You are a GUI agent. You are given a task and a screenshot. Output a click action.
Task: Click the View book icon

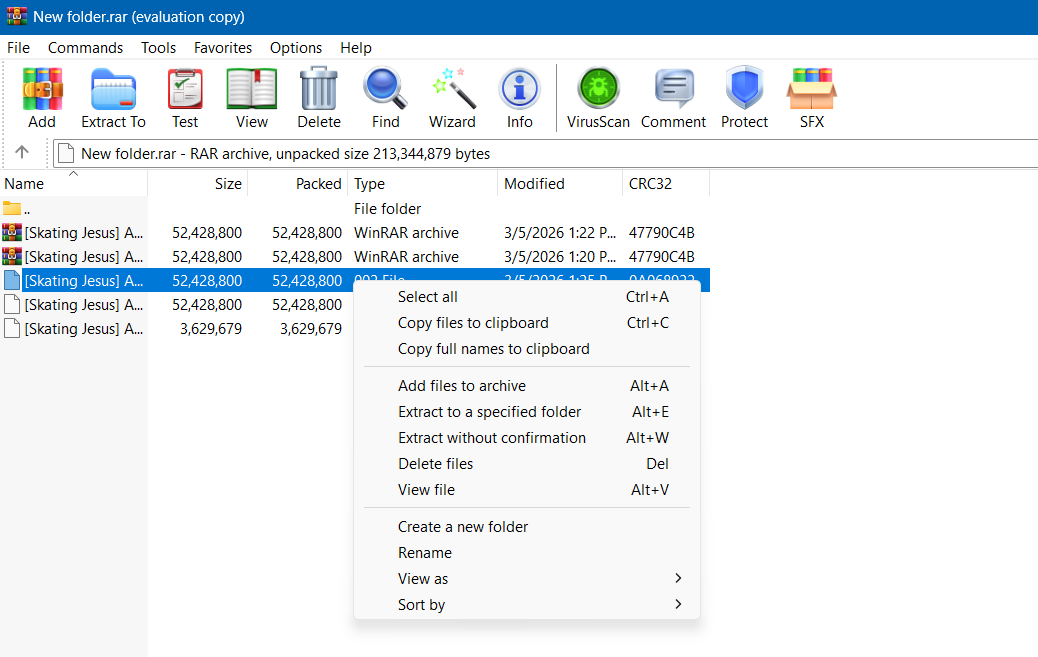[x=252, y=89]
